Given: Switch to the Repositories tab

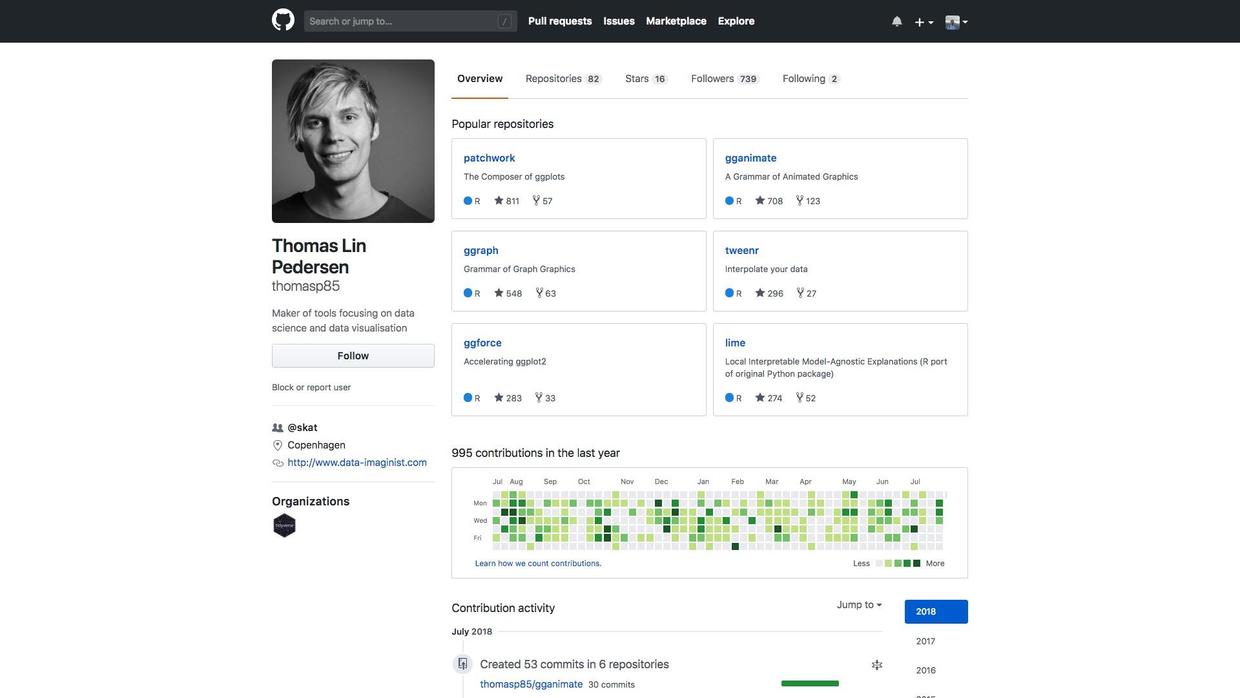Looking at the screenshot, I should click(x=562, y=79).
